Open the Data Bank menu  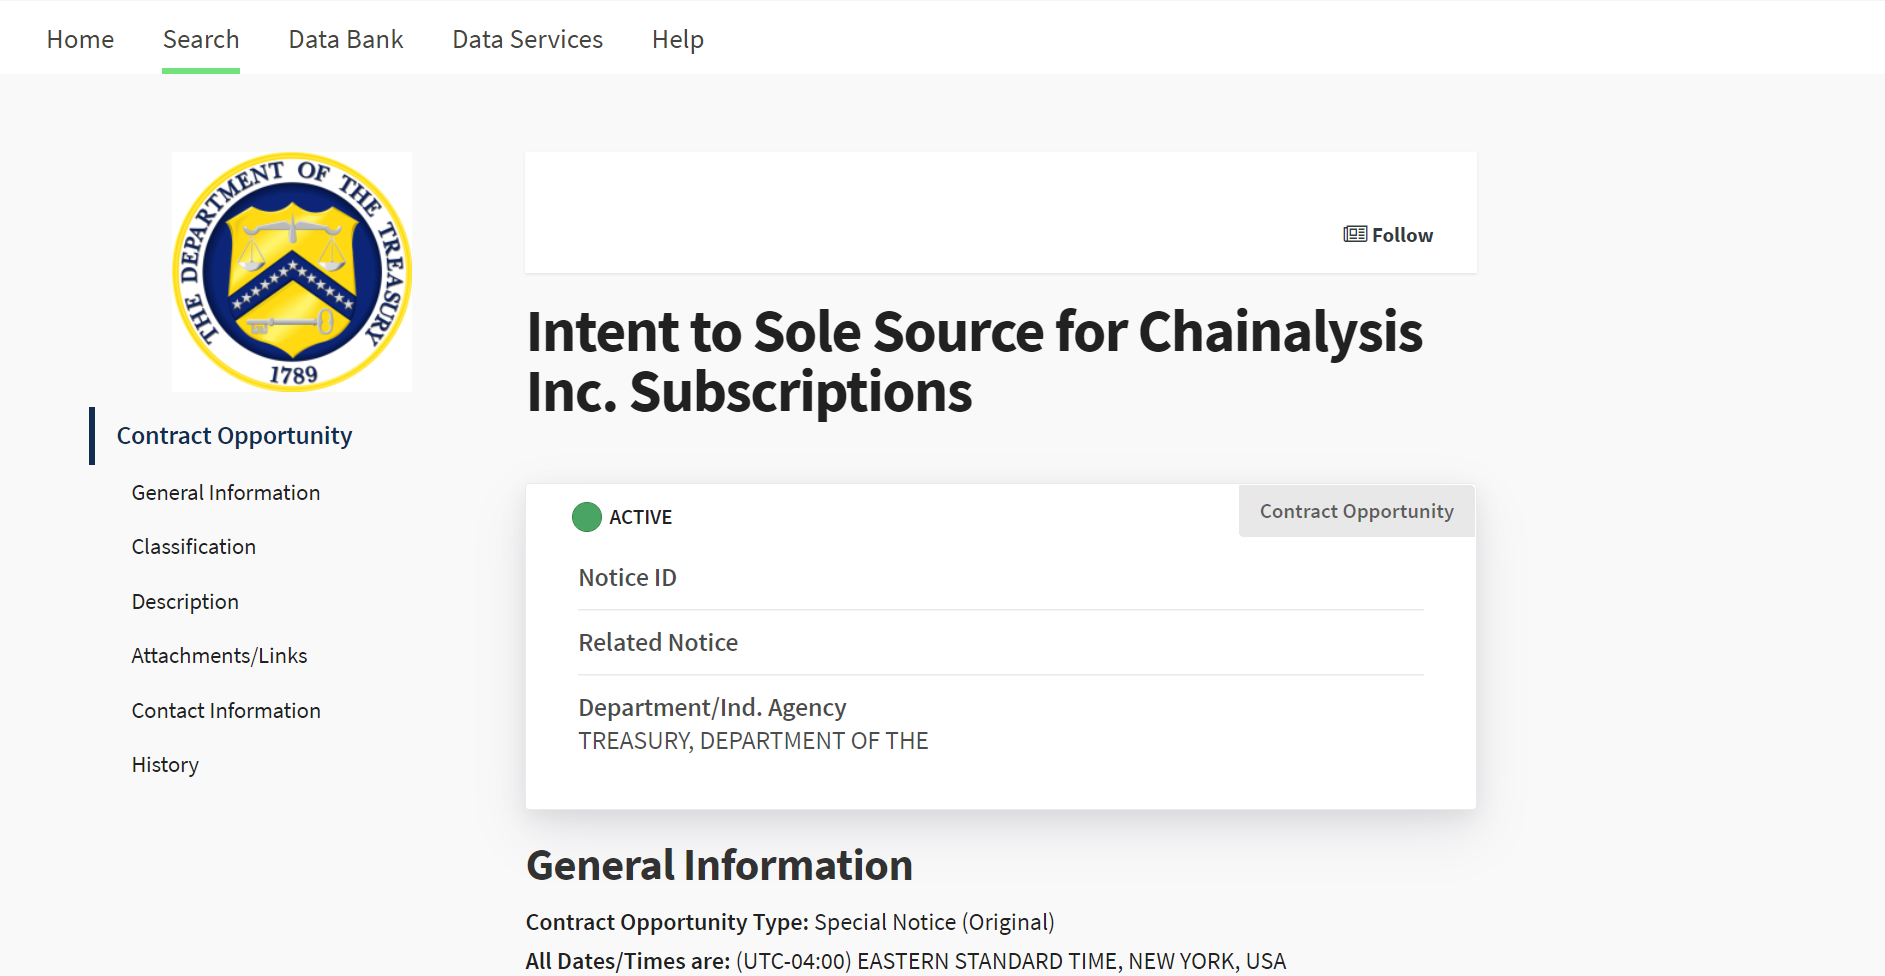[346, 39]
